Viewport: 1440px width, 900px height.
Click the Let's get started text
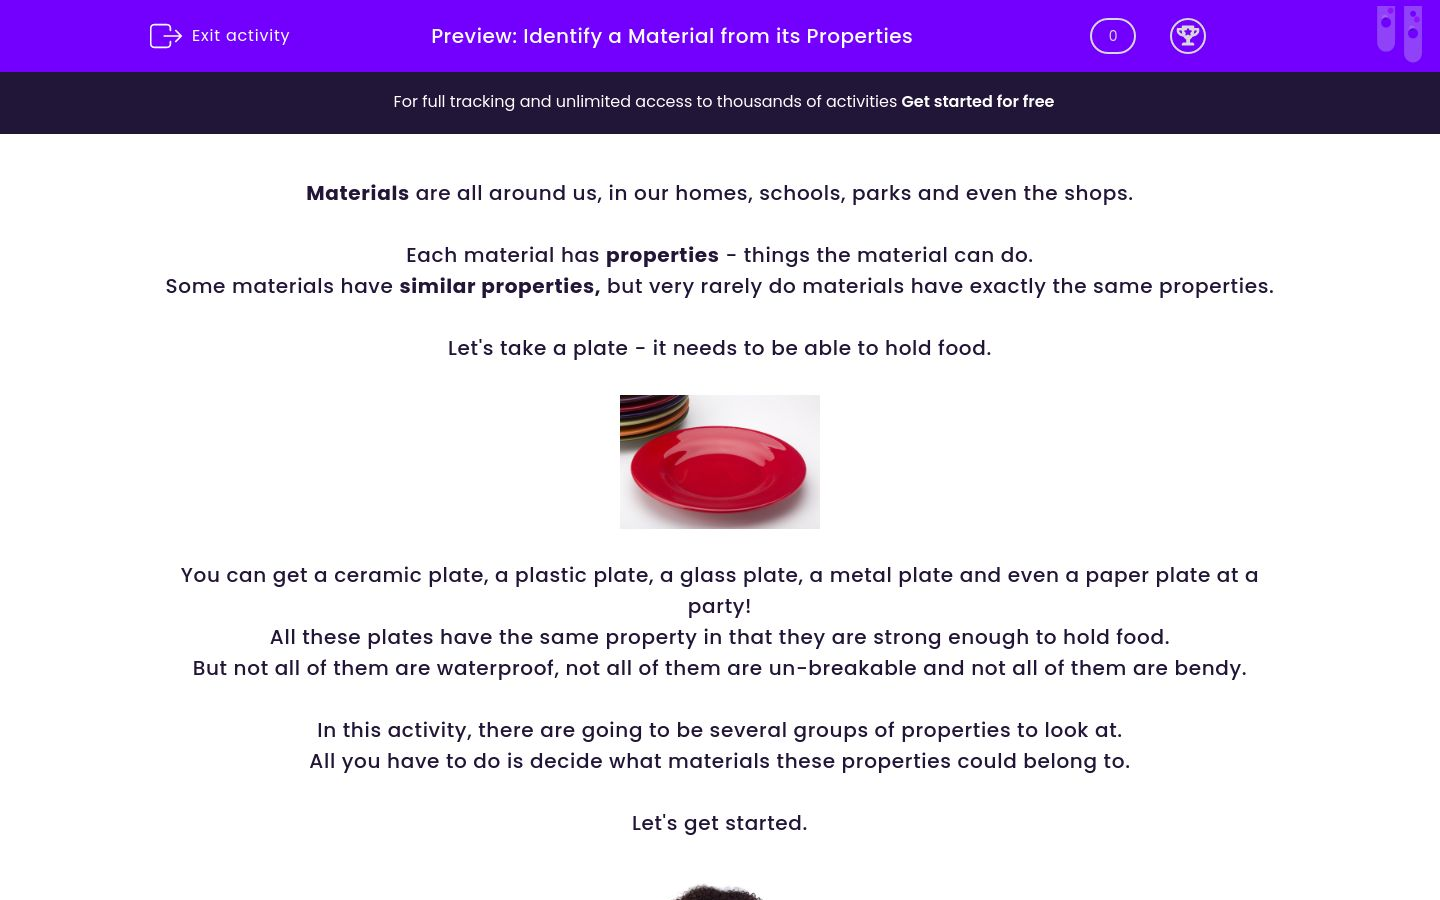click(720, 823)
